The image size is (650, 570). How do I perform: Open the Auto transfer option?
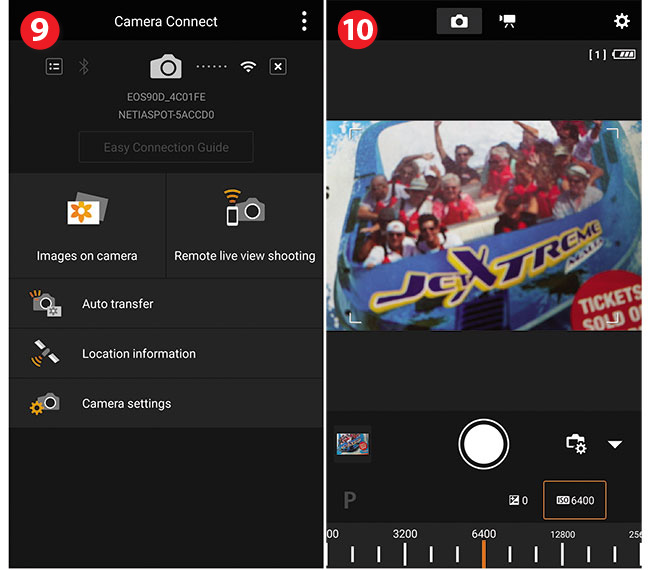click(x=166, y=304)
